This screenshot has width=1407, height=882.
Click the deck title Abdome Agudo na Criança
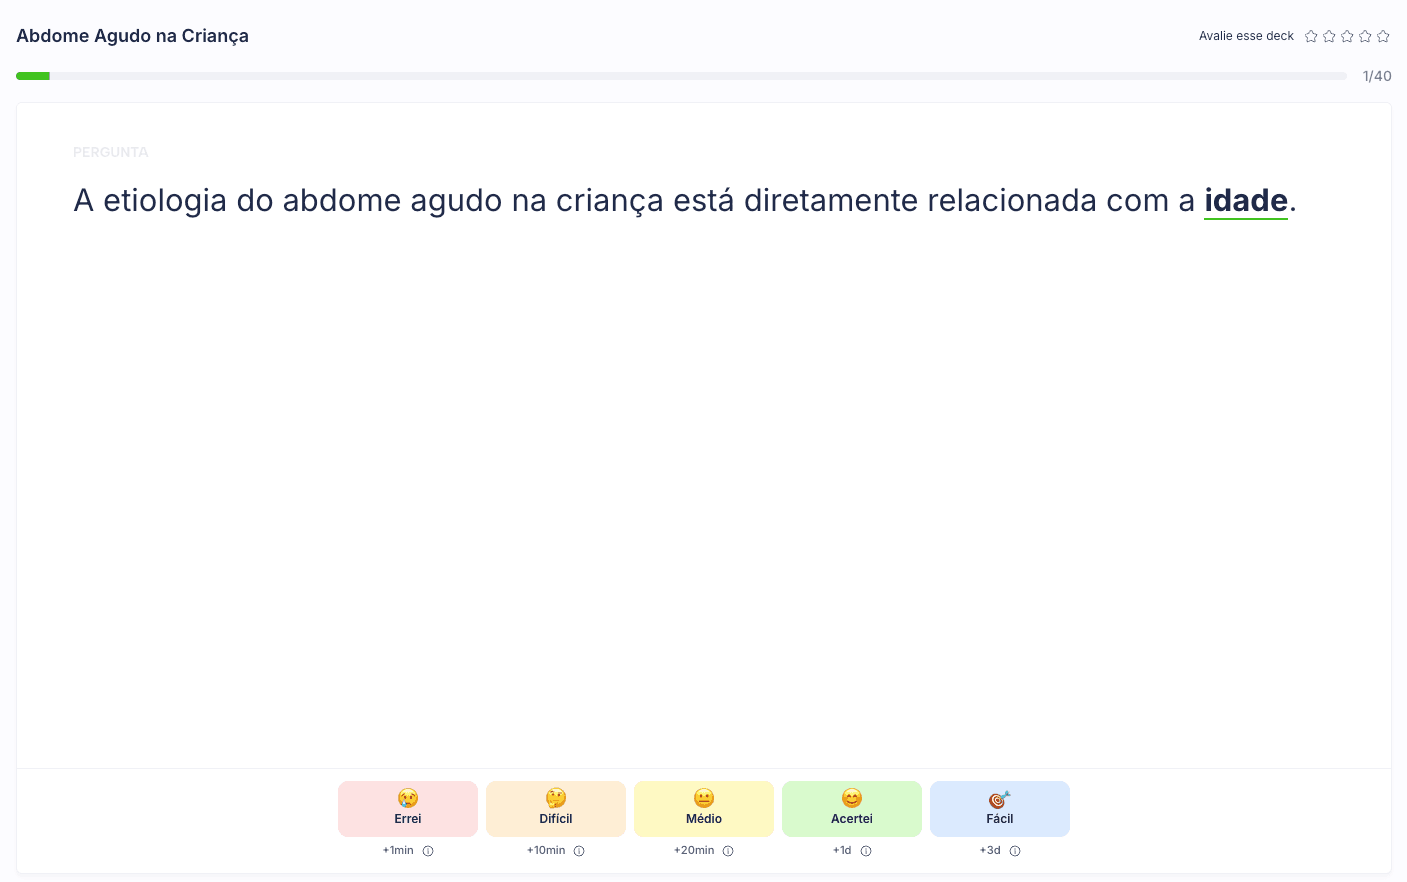(x=132, y=36)
